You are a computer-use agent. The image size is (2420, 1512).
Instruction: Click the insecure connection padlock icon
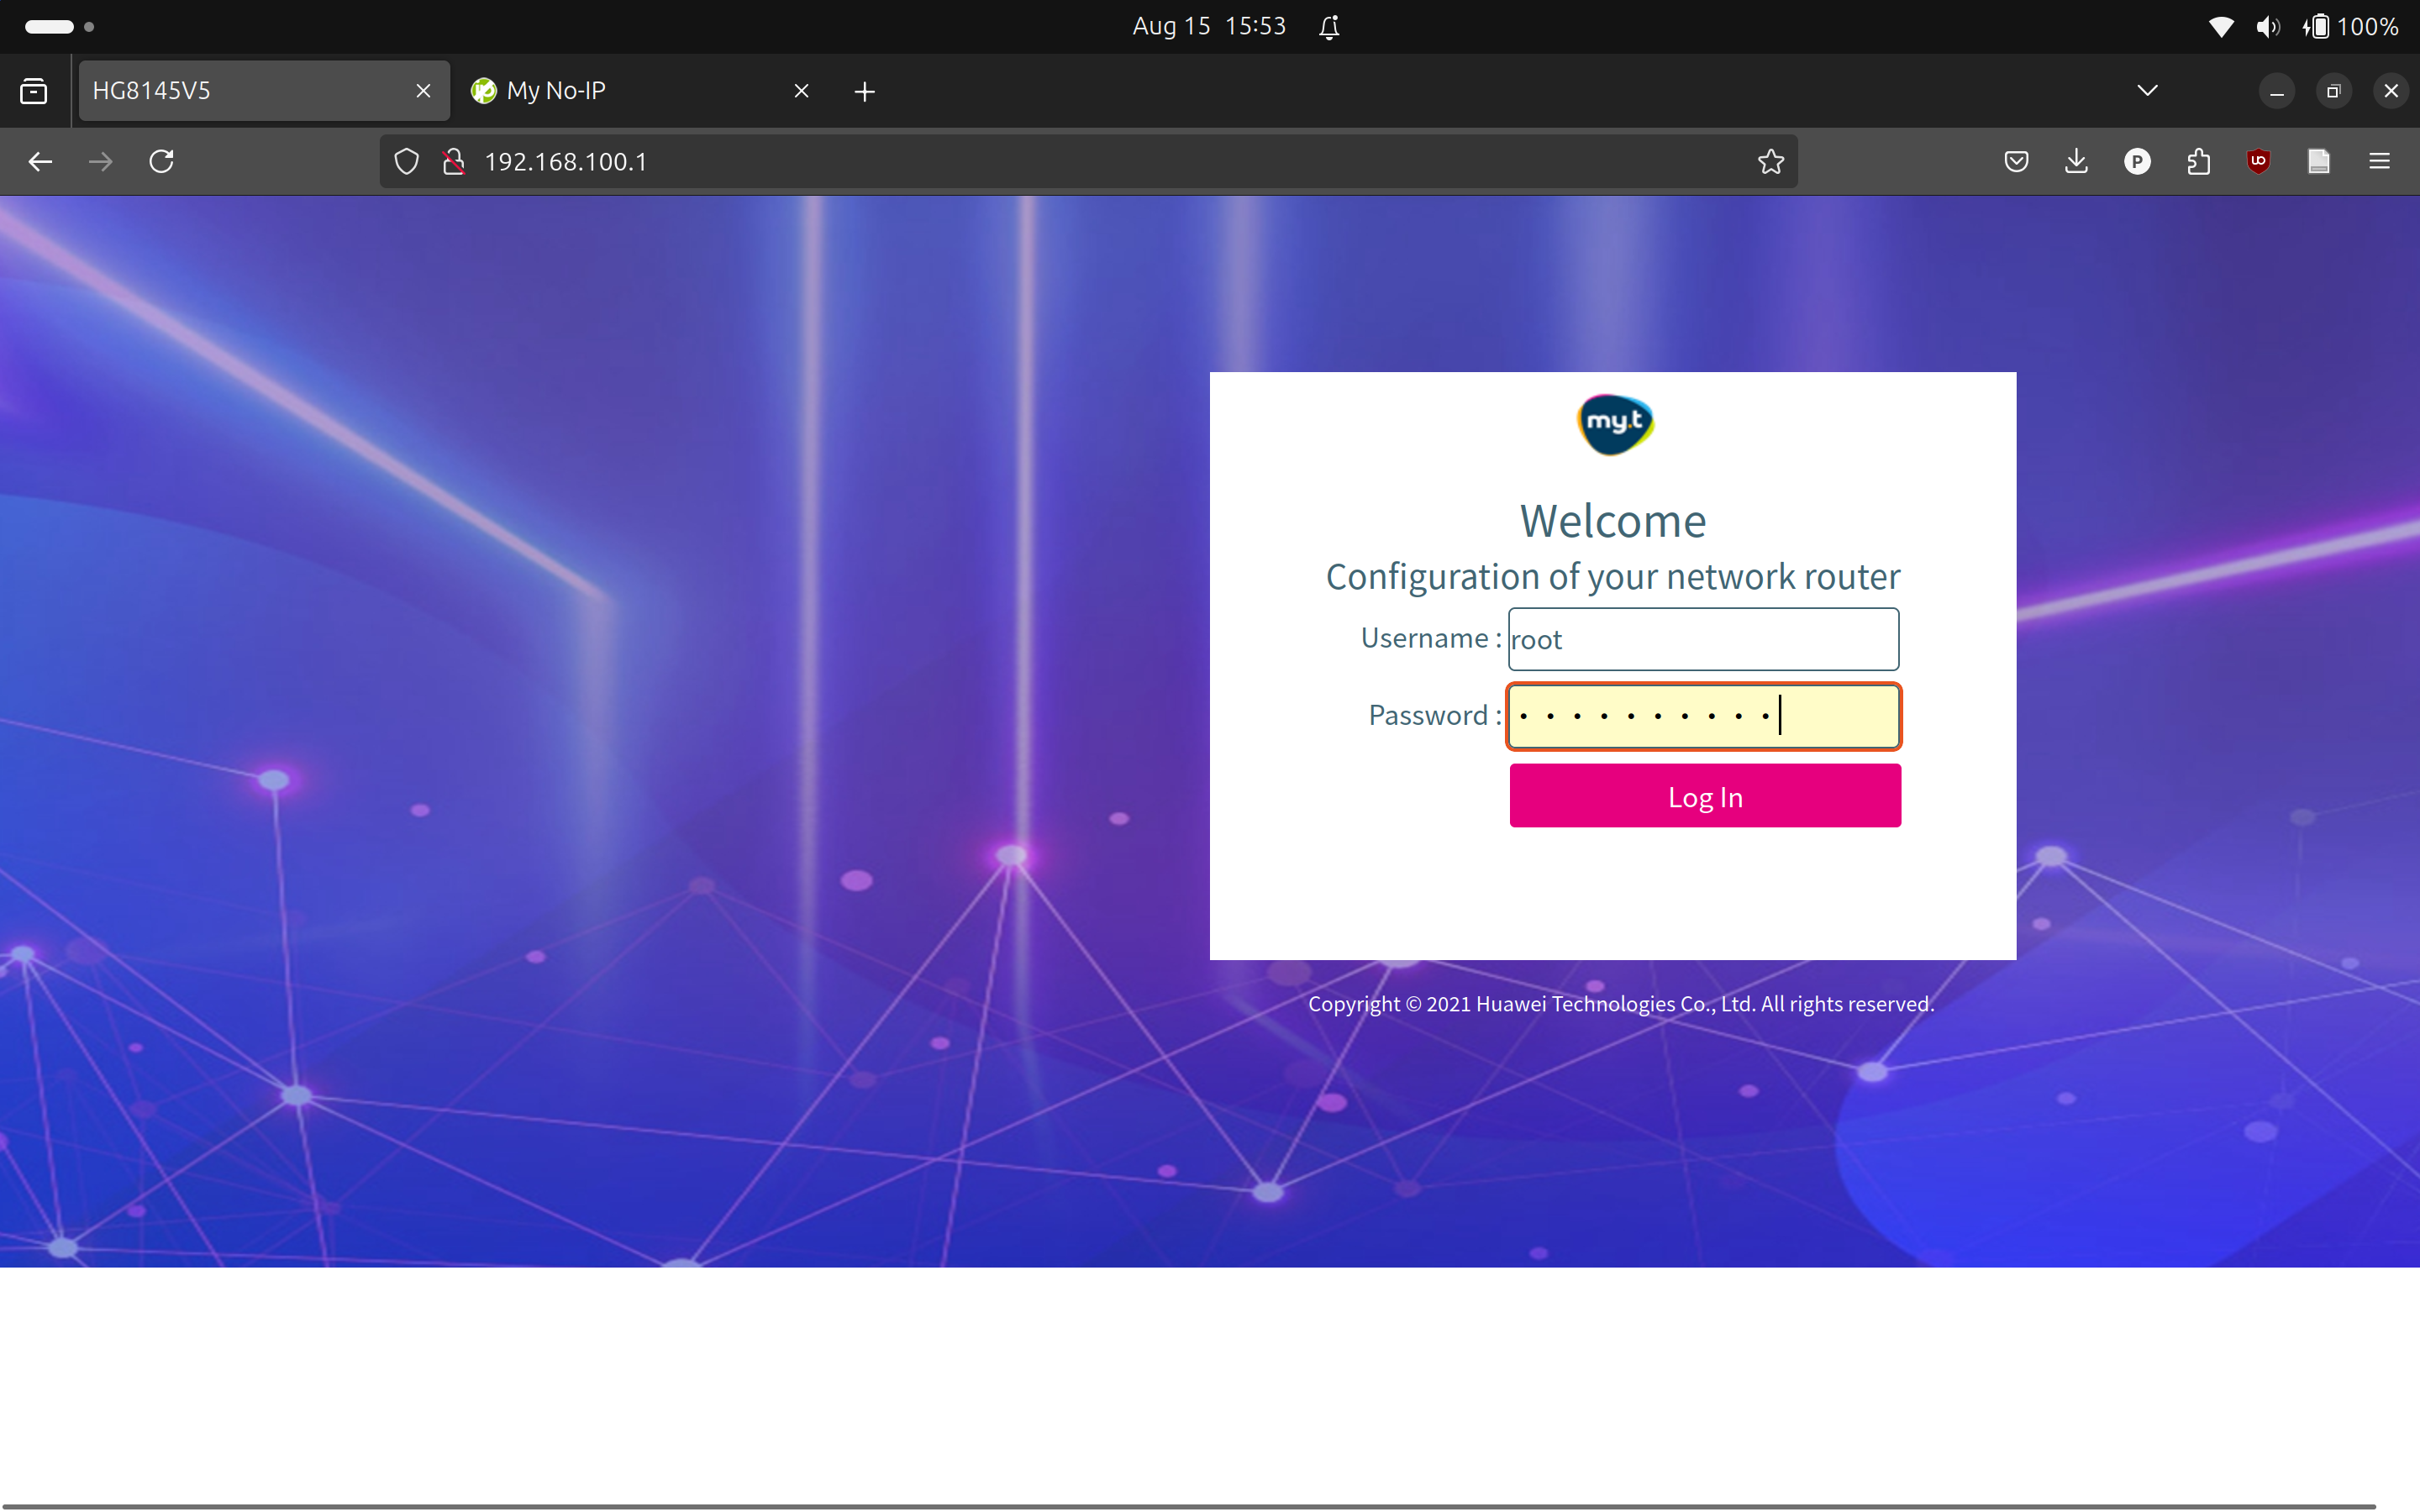(x=453, y=161)
